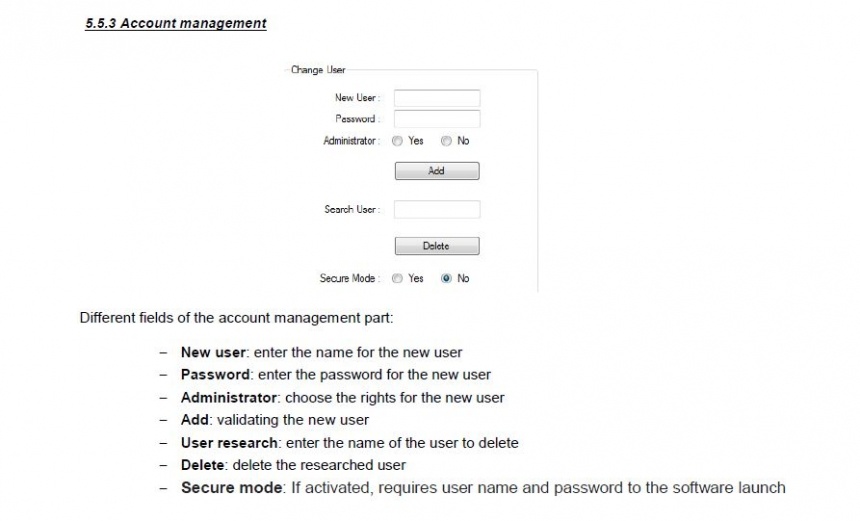Focus the Password input box
This screenshot has width=860, height=521.
pos(436,119)
